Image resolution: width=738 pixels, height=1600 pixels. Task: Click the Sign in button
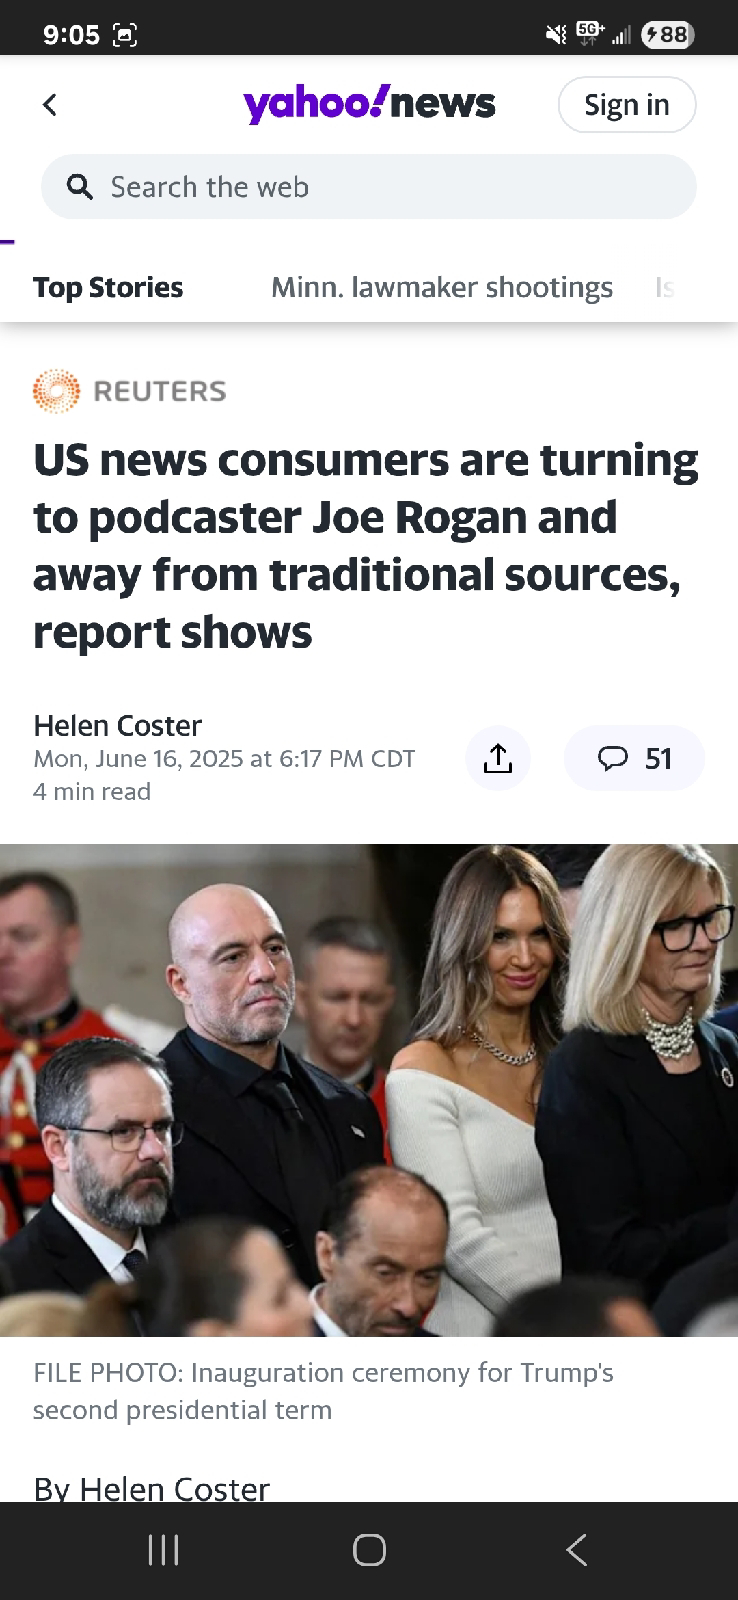point(626,104)
